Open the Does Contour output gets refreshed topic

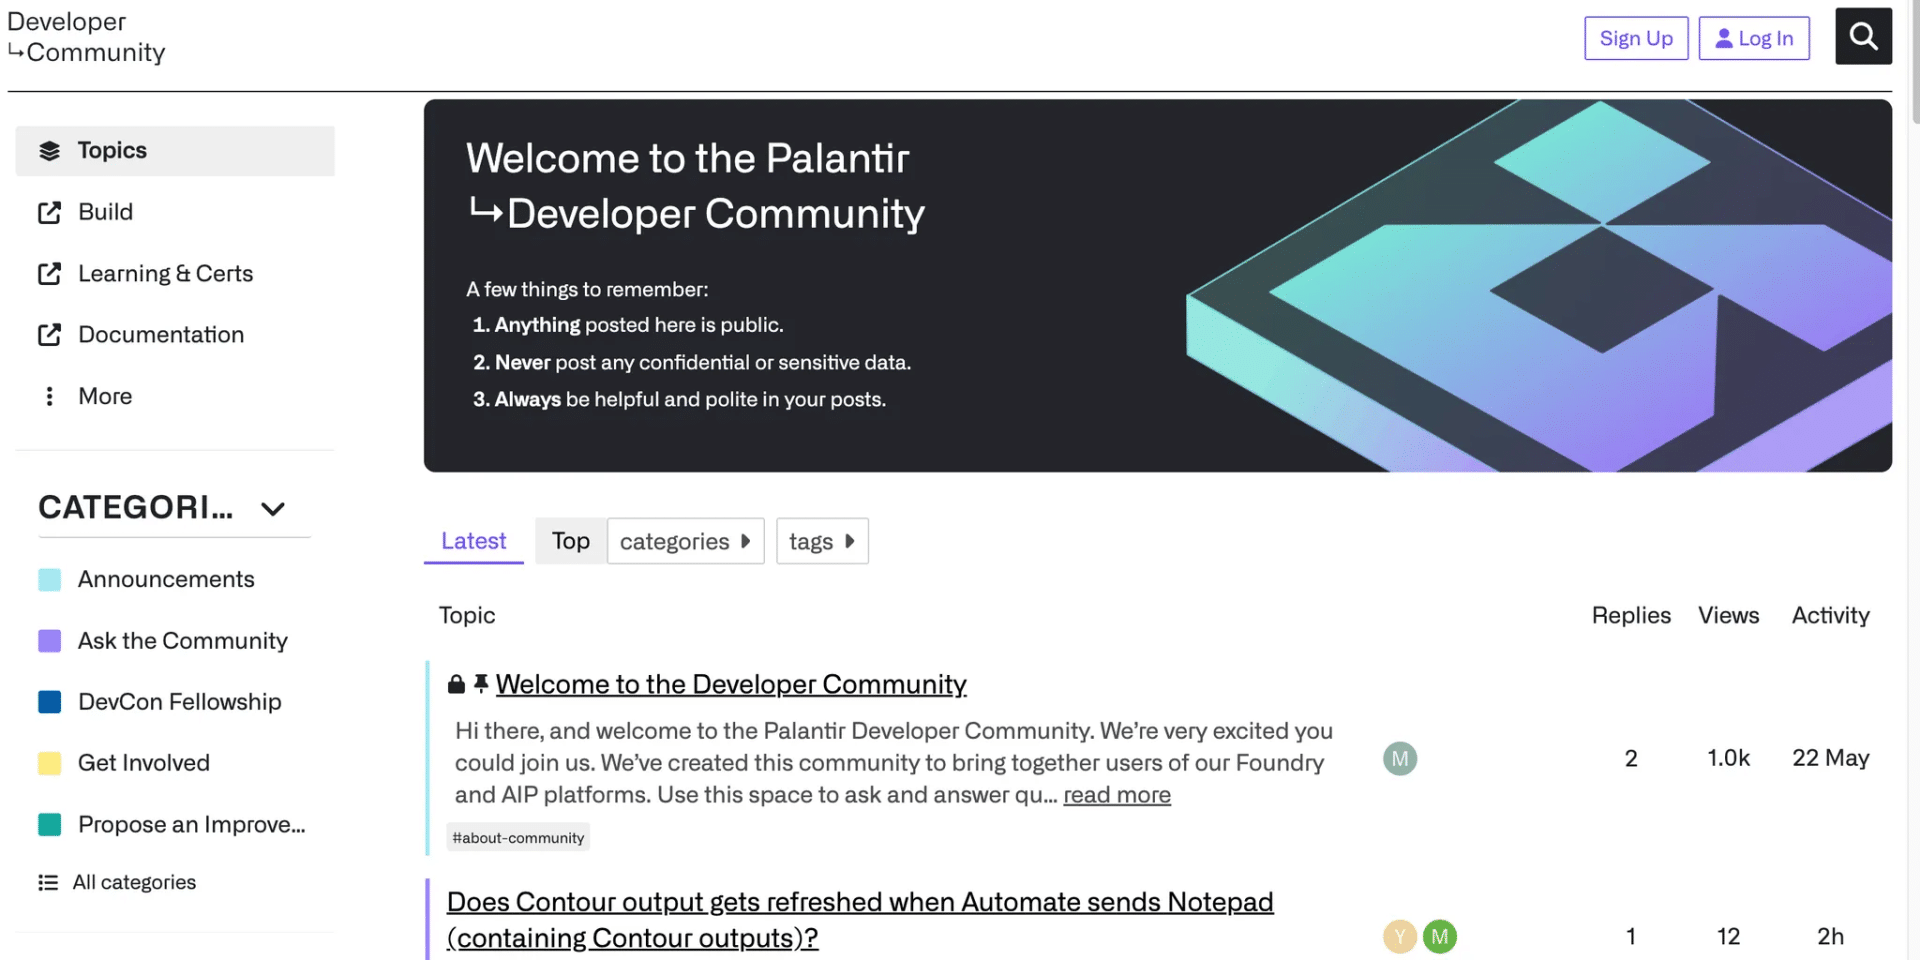(860, 920)
